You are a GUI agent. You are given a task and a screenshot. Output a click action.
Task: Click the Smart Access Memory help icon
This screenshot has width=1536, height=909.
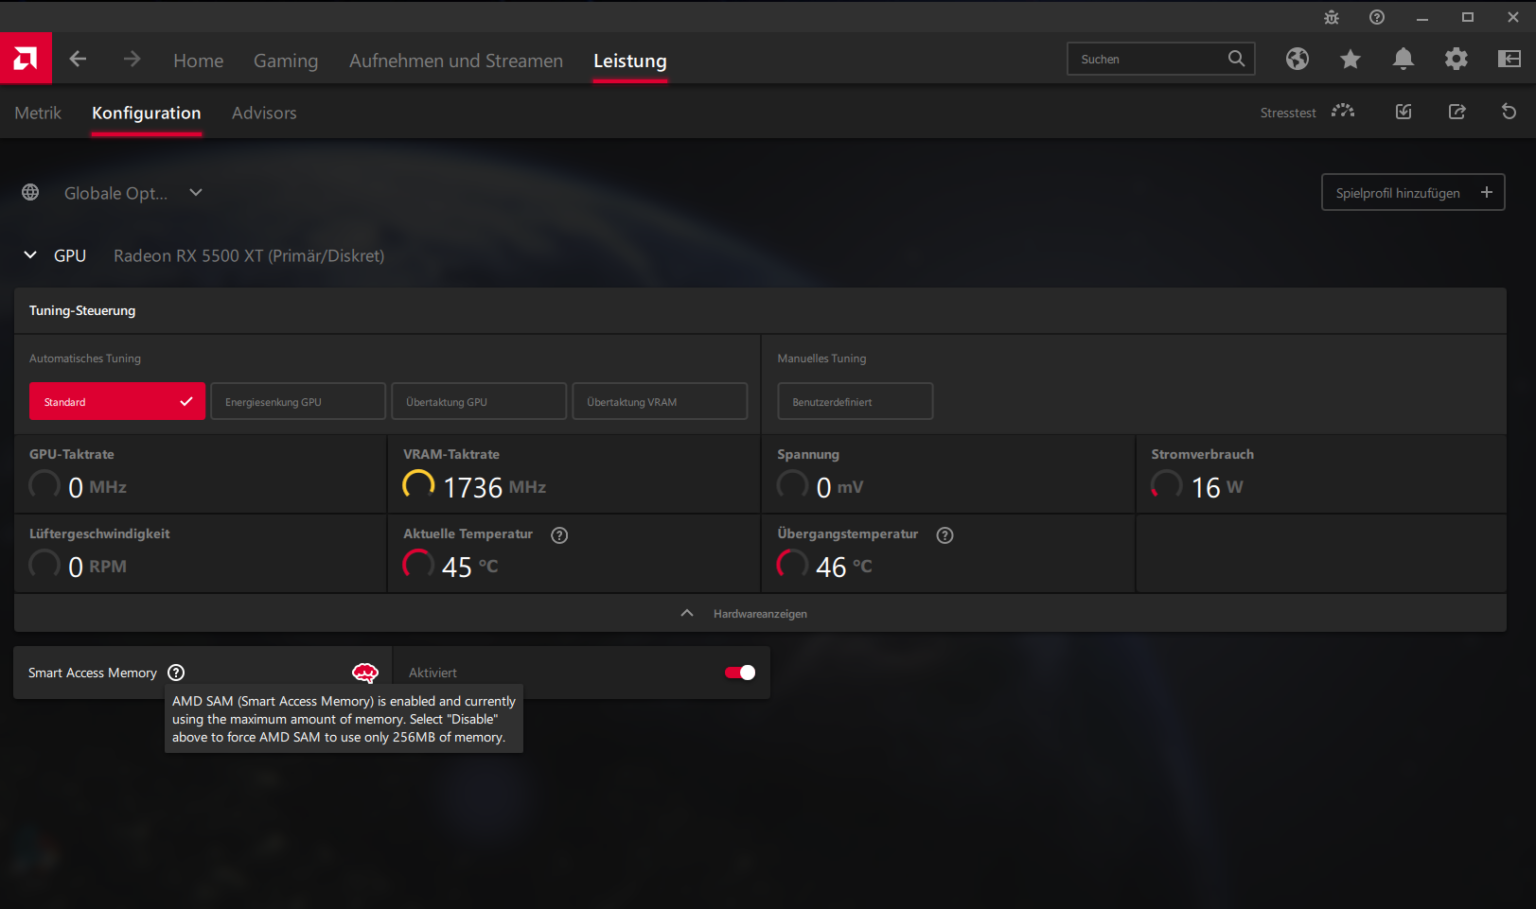(176, 673)
